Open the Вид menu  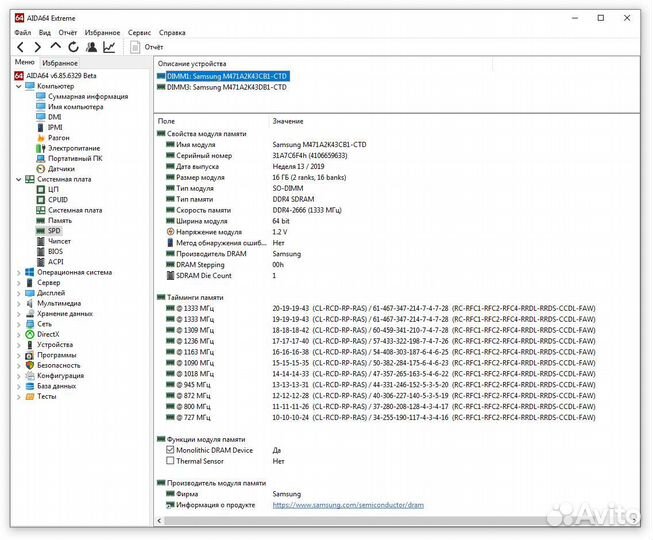click(45, 32)
